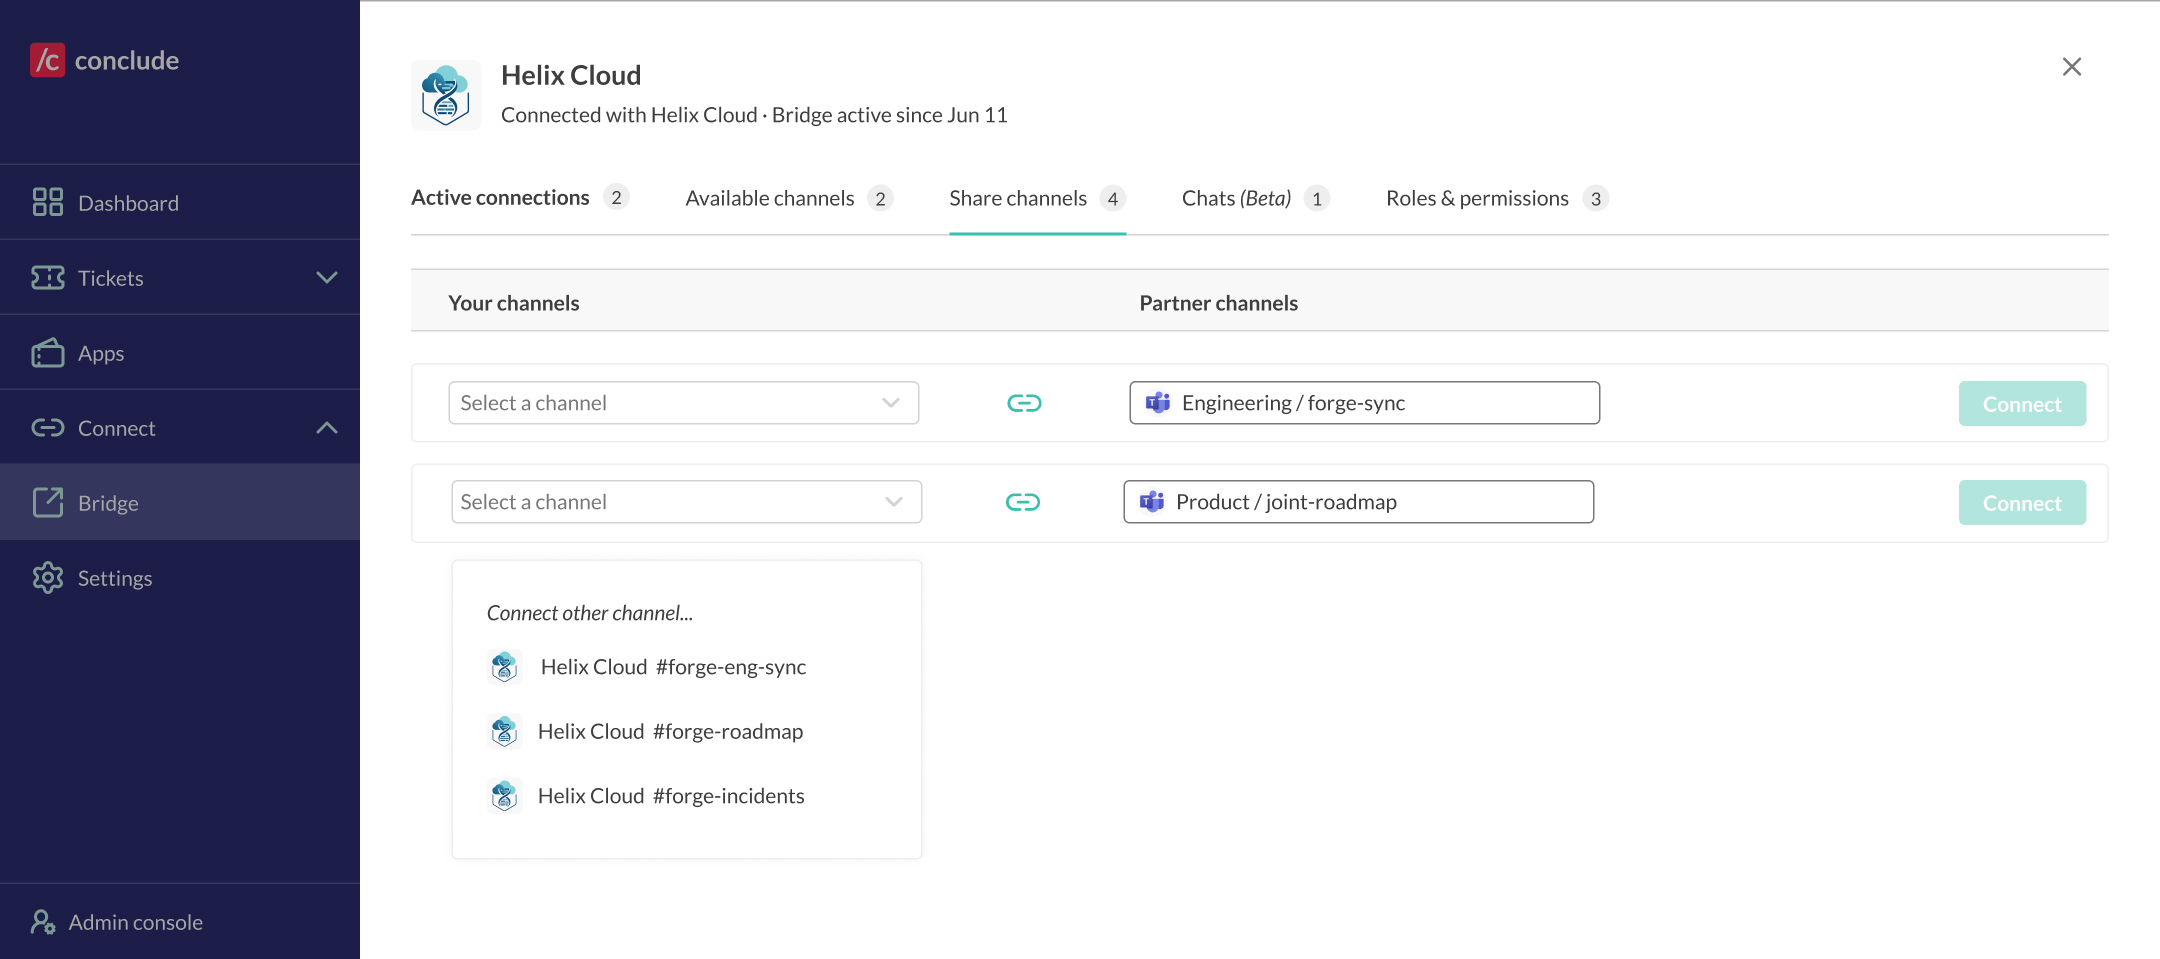Click the Admin console user icon

(42, 922)
